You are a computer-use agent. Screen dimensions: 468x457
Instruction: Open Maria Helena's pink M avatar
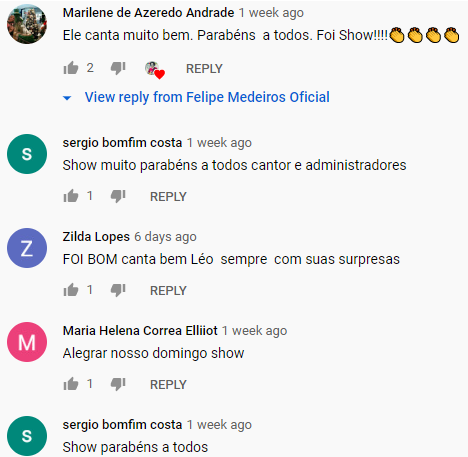coord(27,342)
